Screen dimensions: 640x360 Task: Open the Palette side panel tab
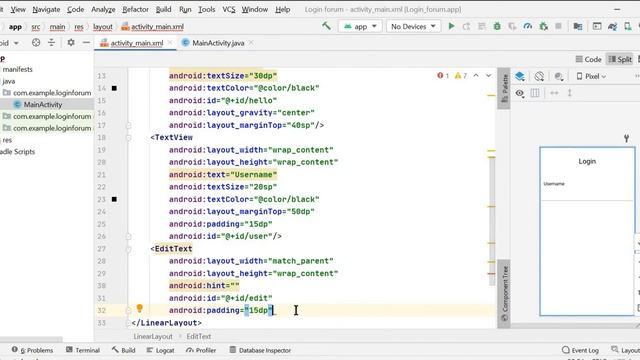click(504, 88)
